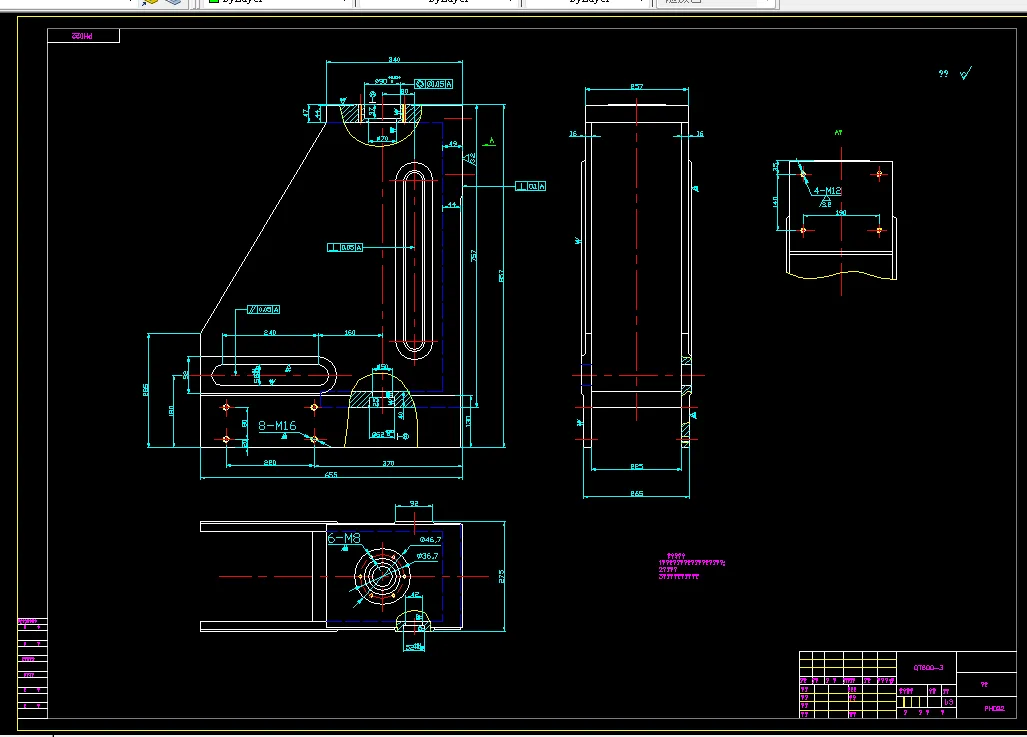The height and width of the screenshot is (737, 1027).
Task: Select the parallelism tolerance frame referencing A
Action: point(263,309)
